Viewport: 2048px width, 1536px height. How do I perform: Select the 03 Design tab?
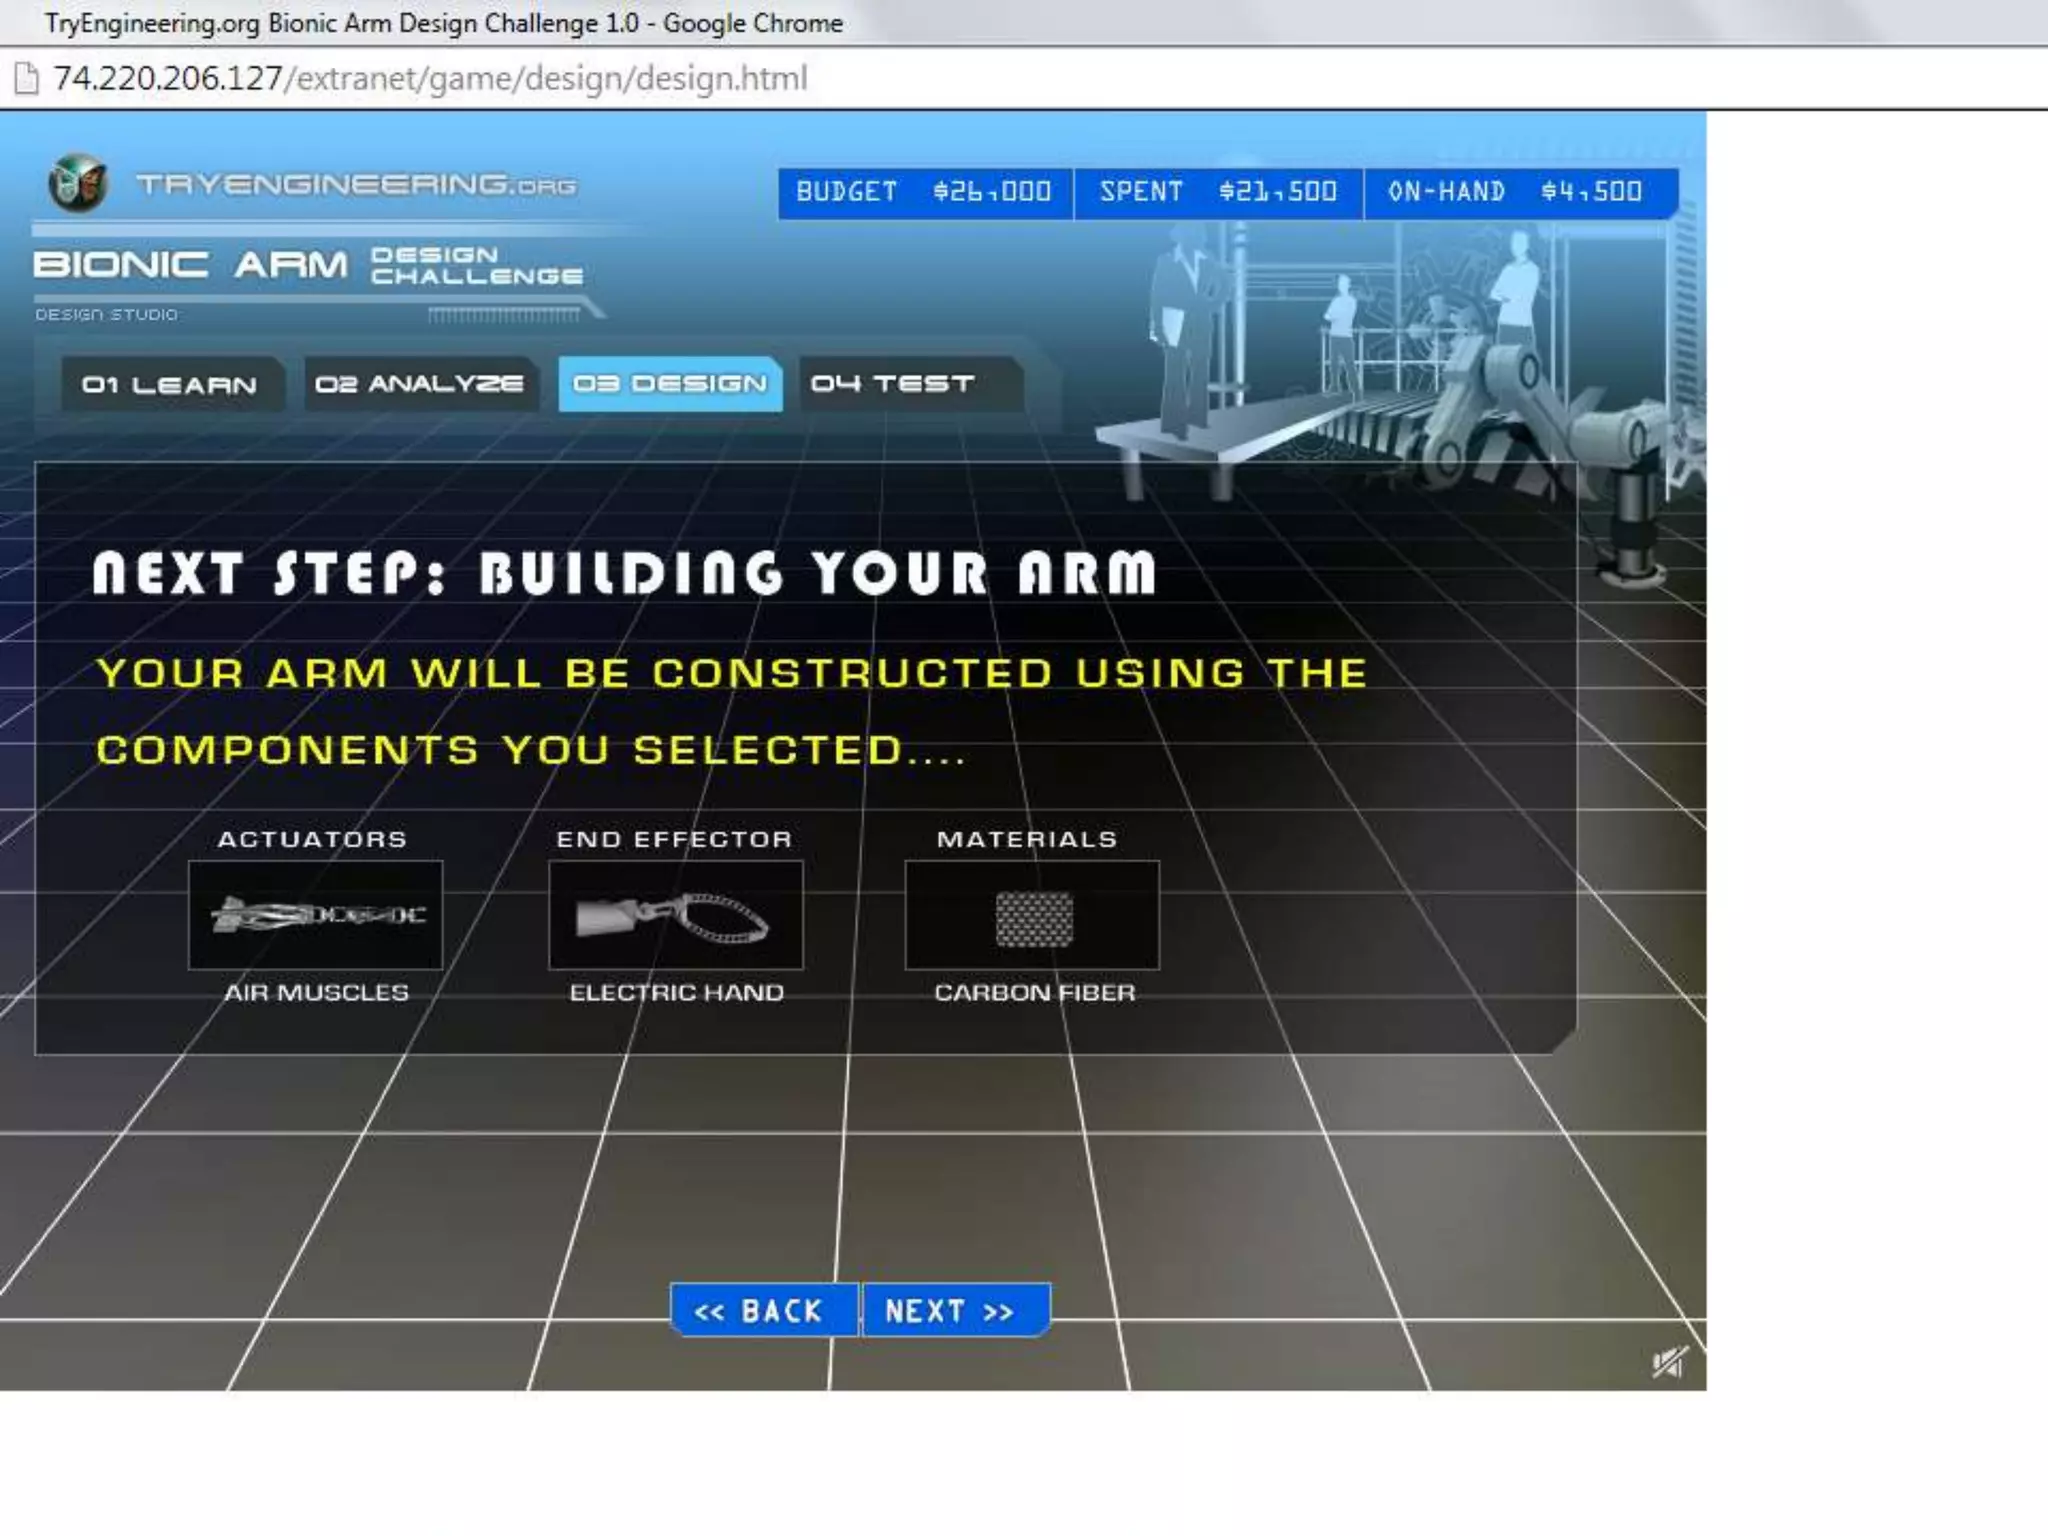coord(670,384)
